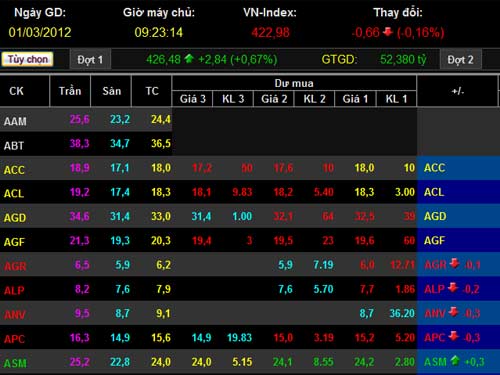
Task: Click the KL 1 column header
Action: 396,99
